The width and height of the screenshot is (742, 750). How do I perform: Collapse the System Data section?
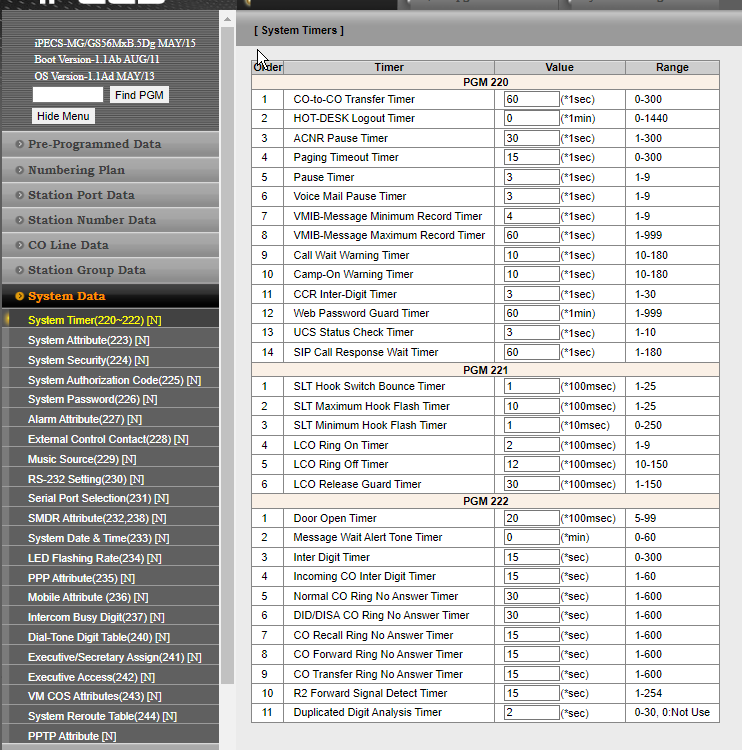(66, 296)
